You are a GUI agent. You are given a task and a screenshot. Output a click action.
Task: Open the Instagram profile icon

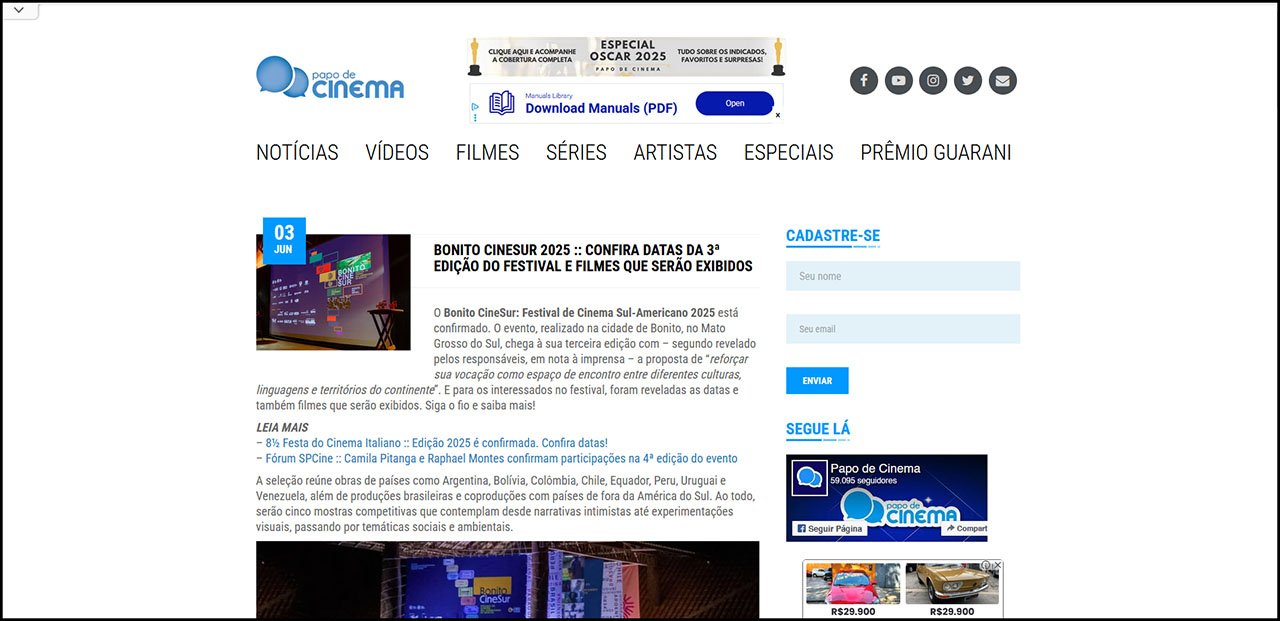pyautogui.click(x=933, y=80)
